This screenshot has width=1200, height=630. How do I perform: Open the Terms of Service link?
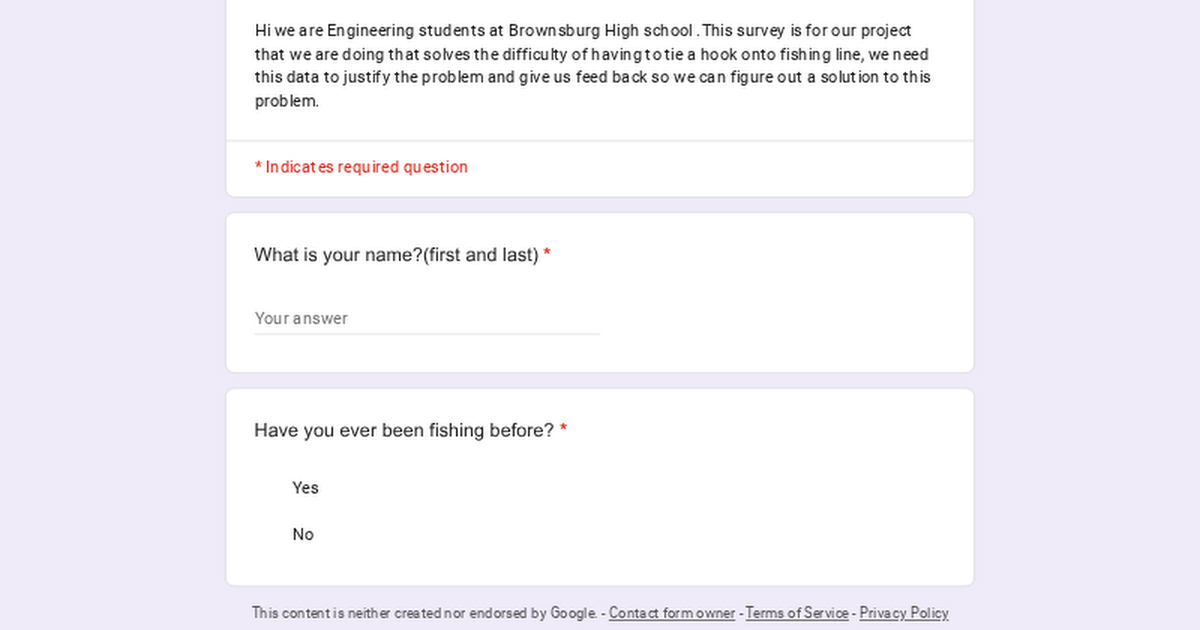(797, 613)
